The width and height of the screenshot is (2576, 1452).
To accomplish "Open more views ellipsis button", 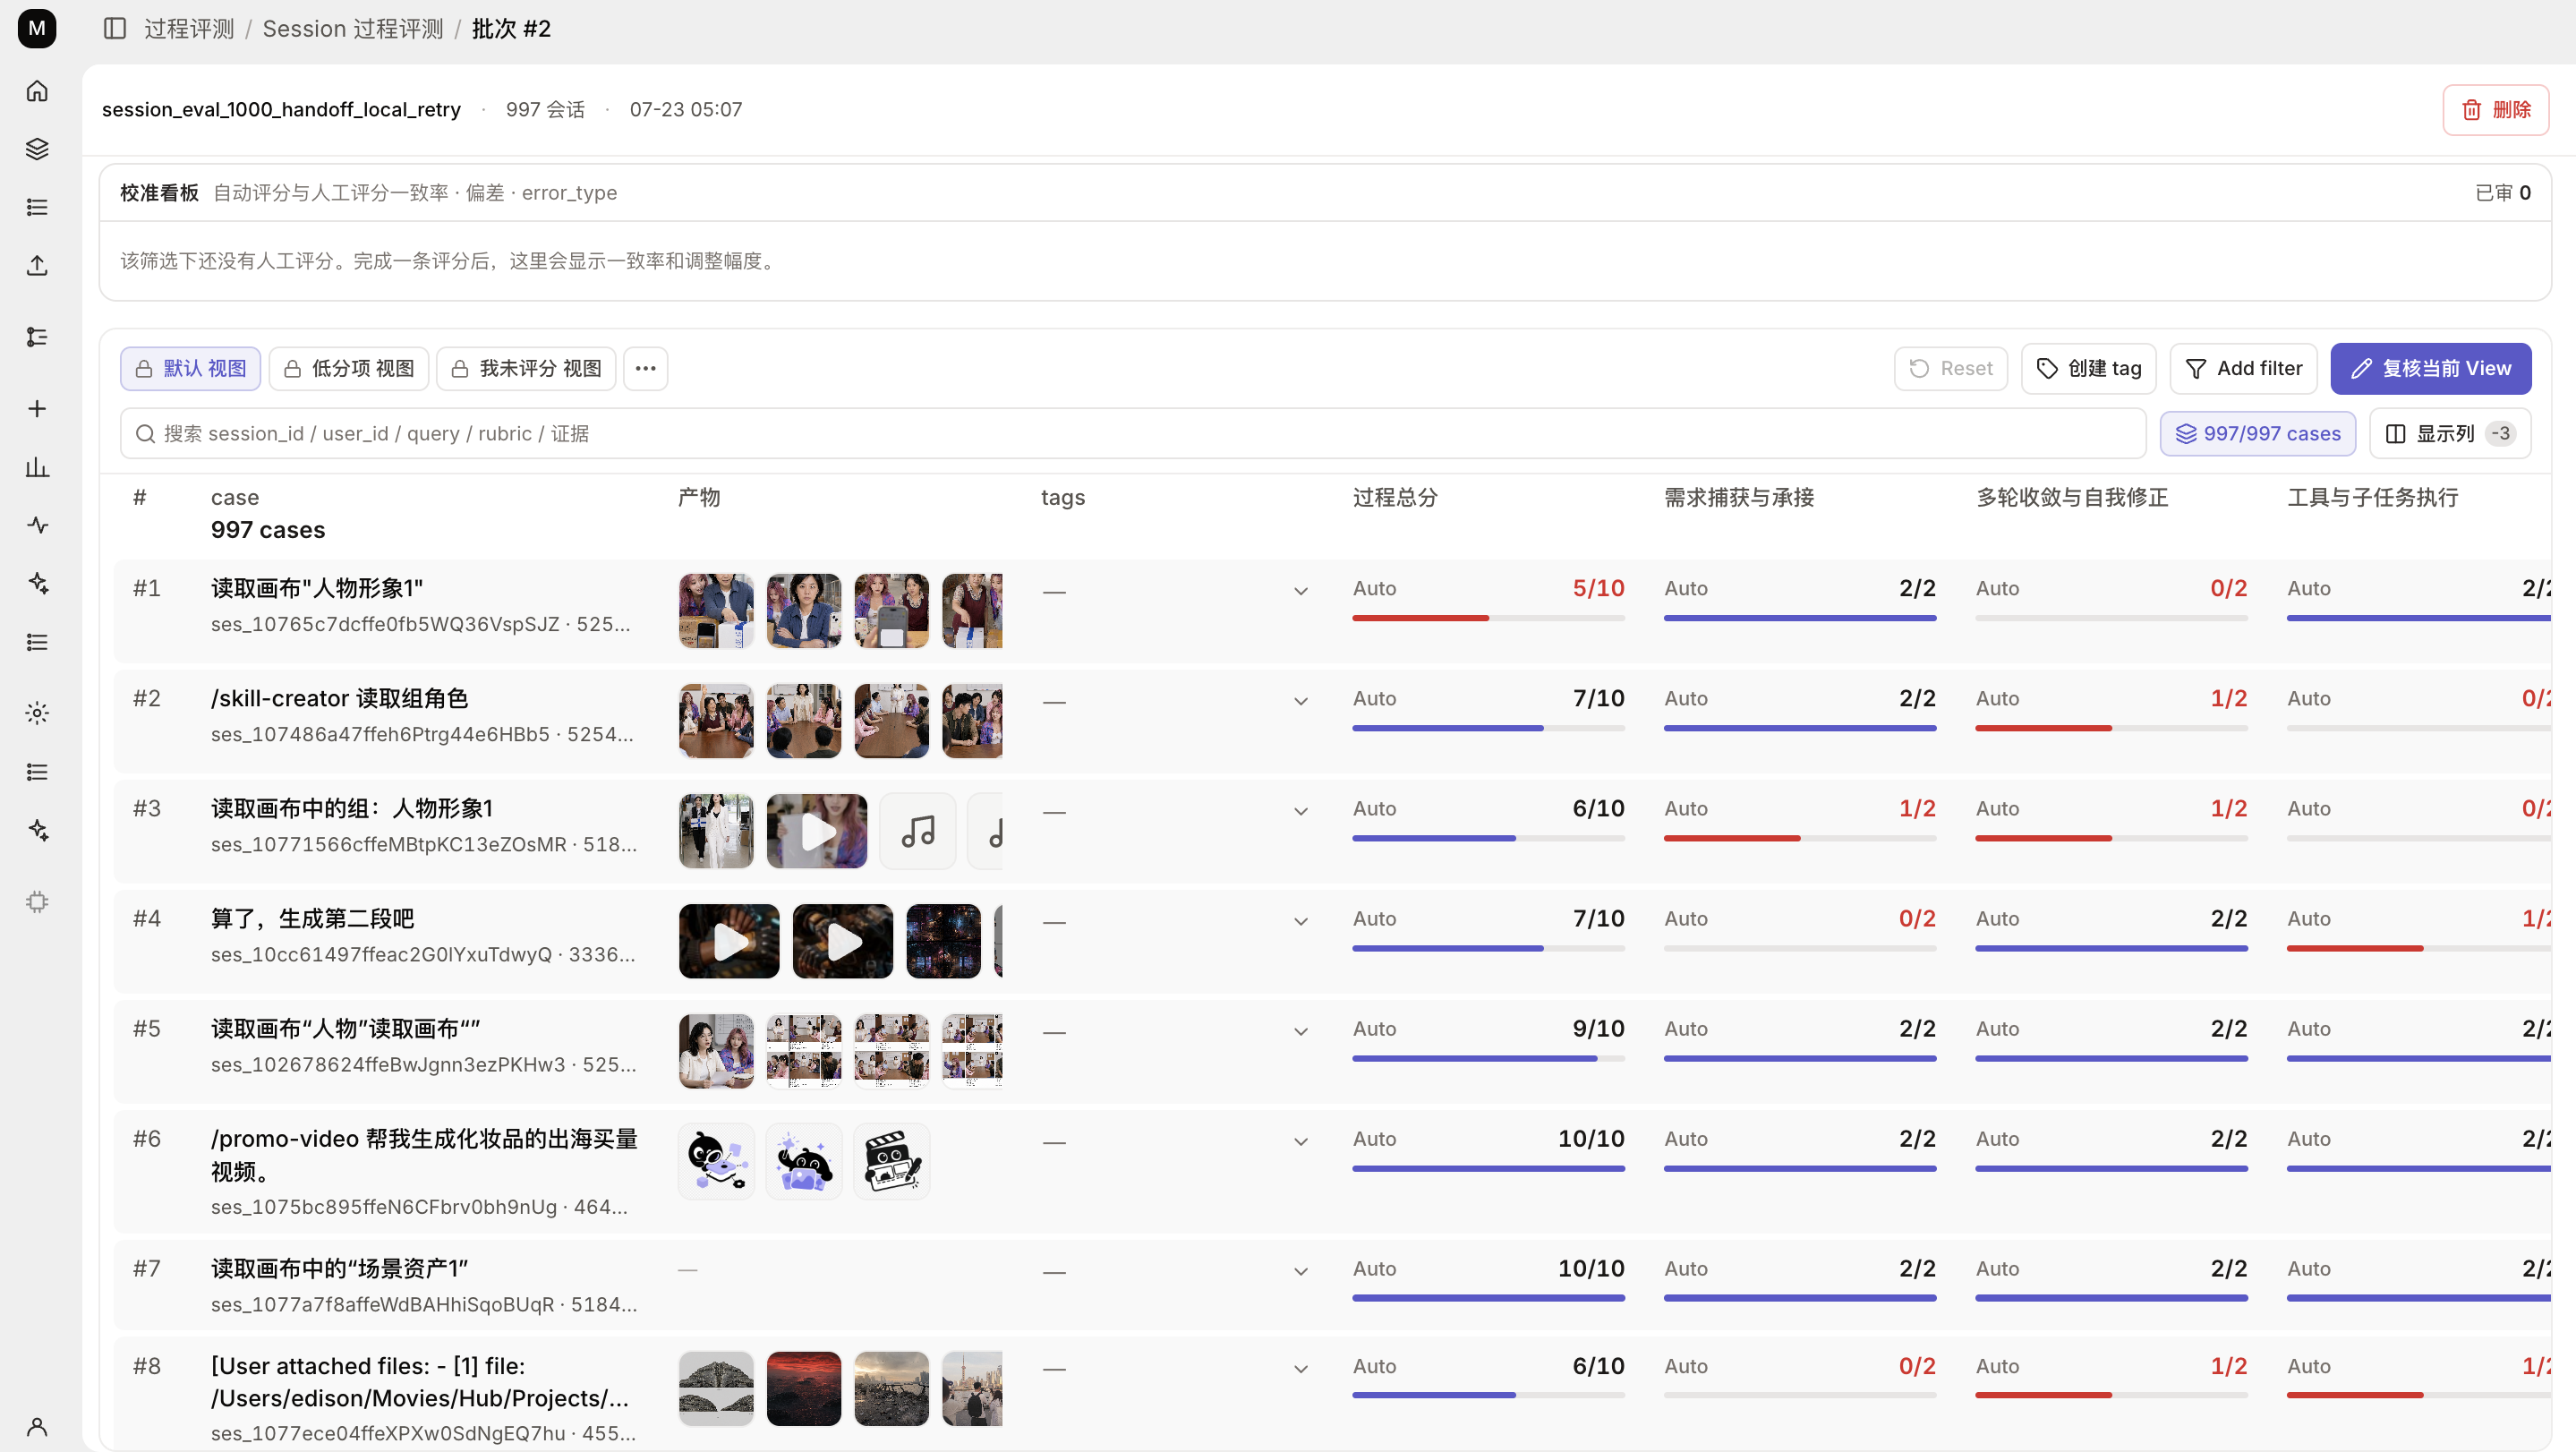I will 646,369.
